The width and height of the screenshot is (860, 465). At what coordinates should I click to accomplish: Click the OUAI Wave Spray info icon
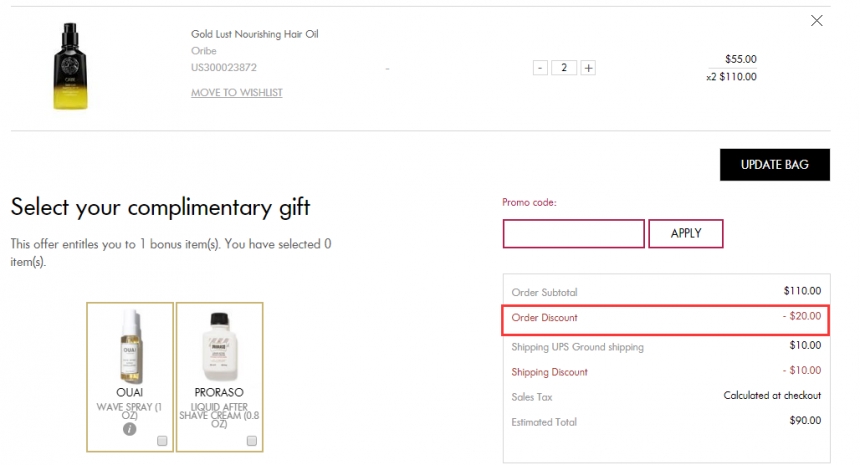tap(129, 430)
